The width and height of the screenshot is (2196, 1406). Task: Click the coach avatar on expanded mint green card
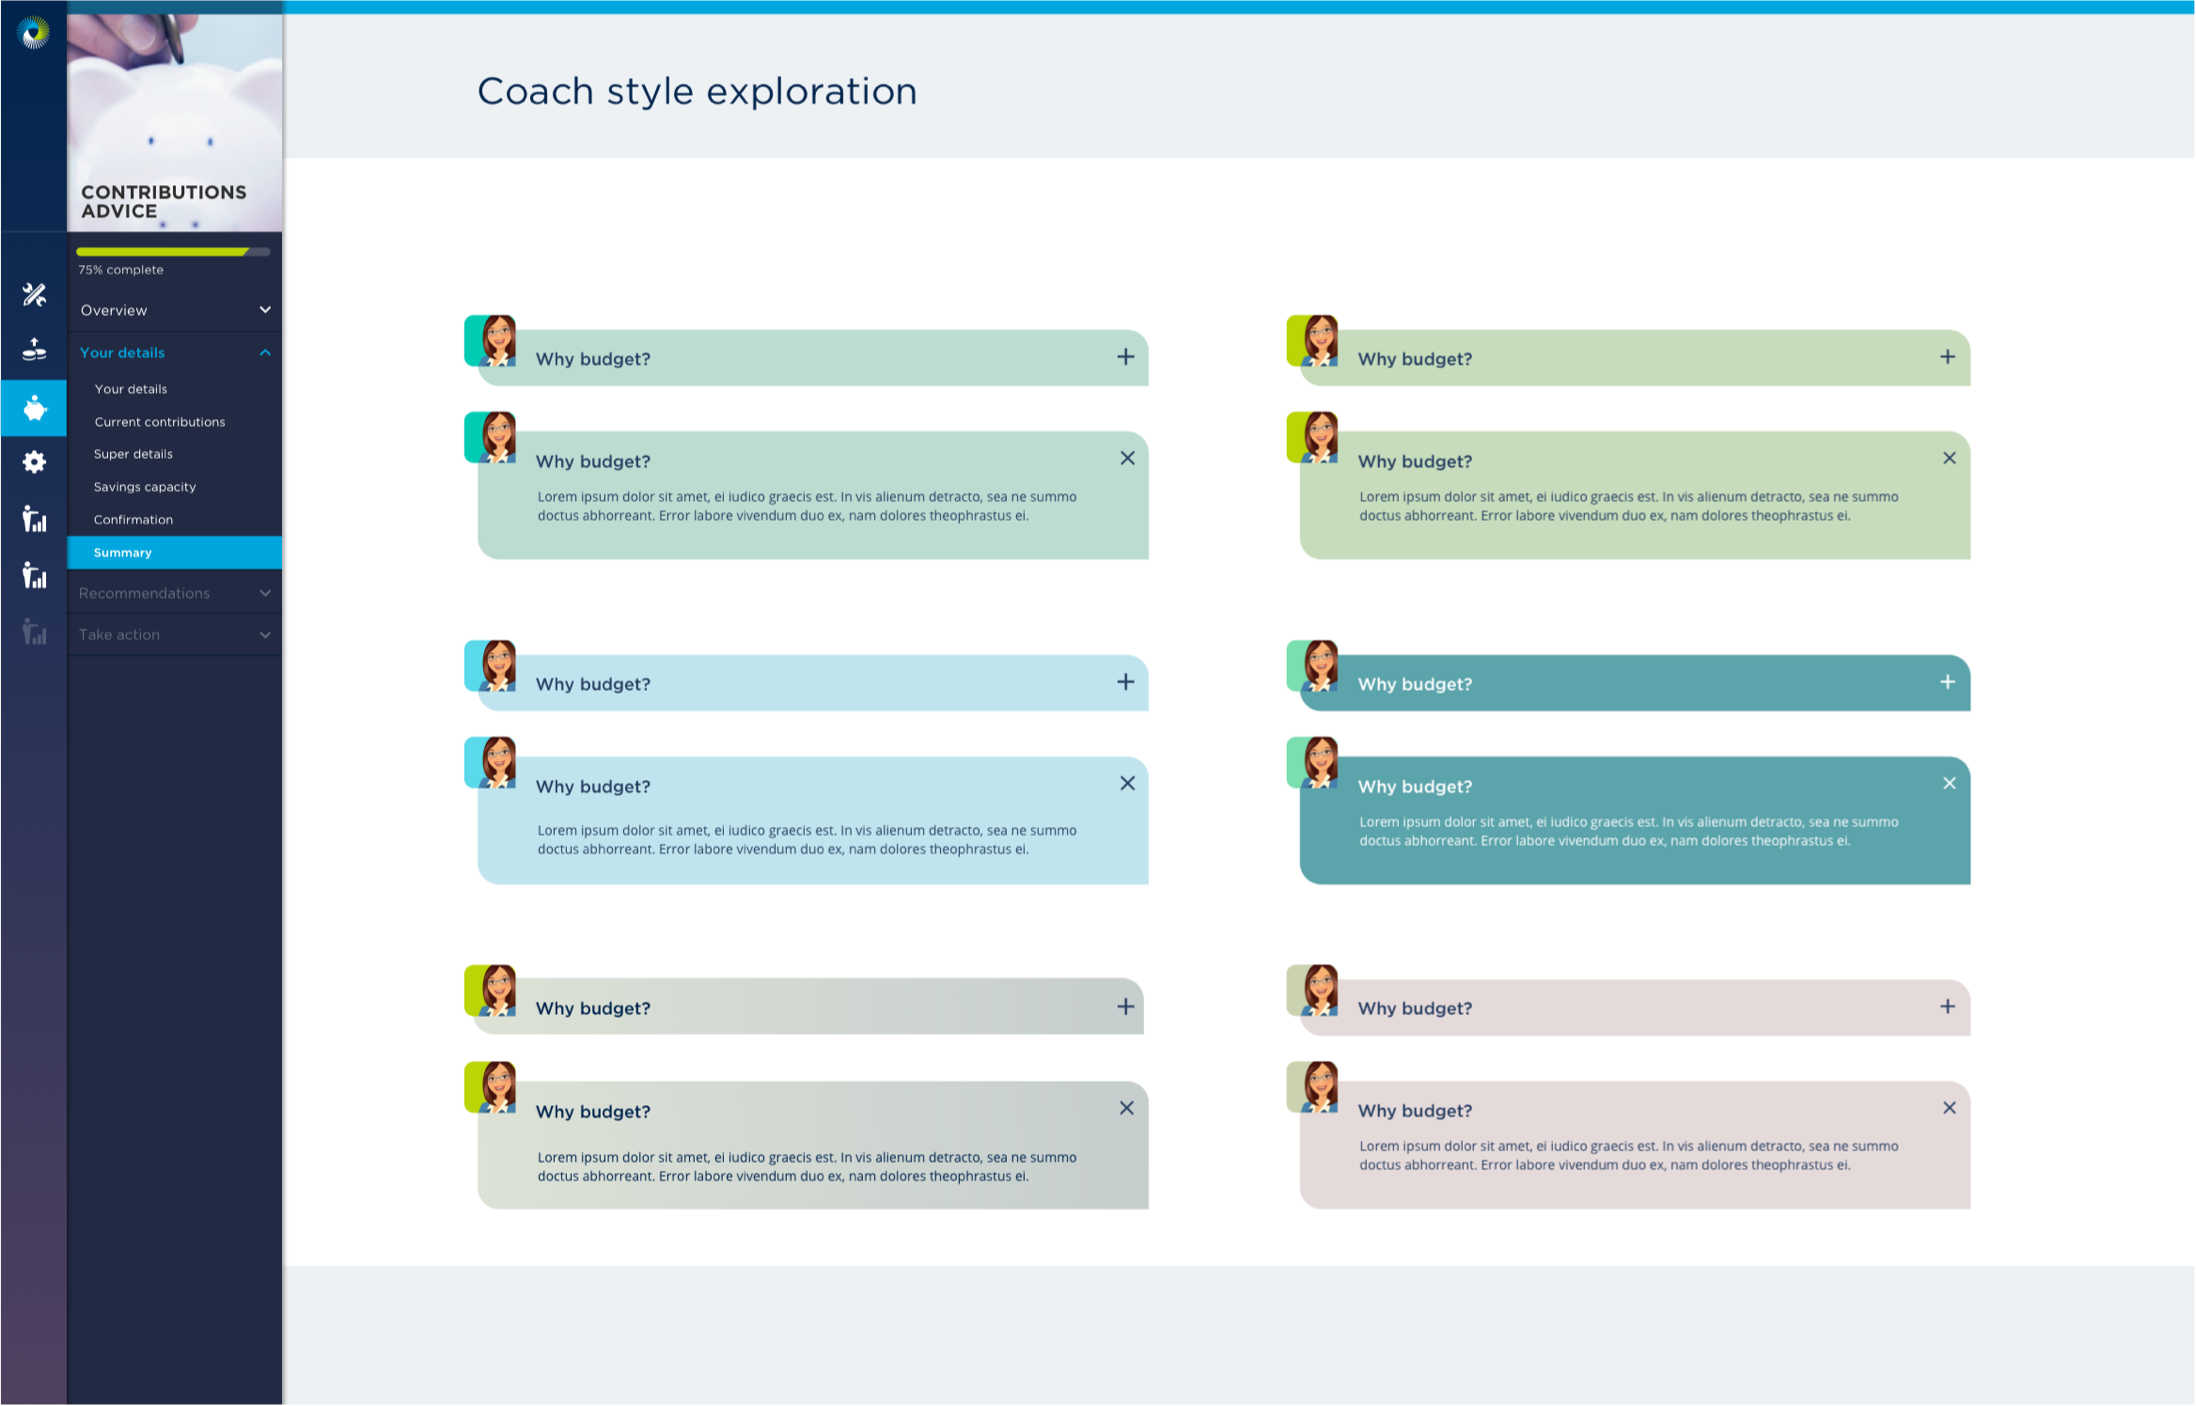click(491, 437)
